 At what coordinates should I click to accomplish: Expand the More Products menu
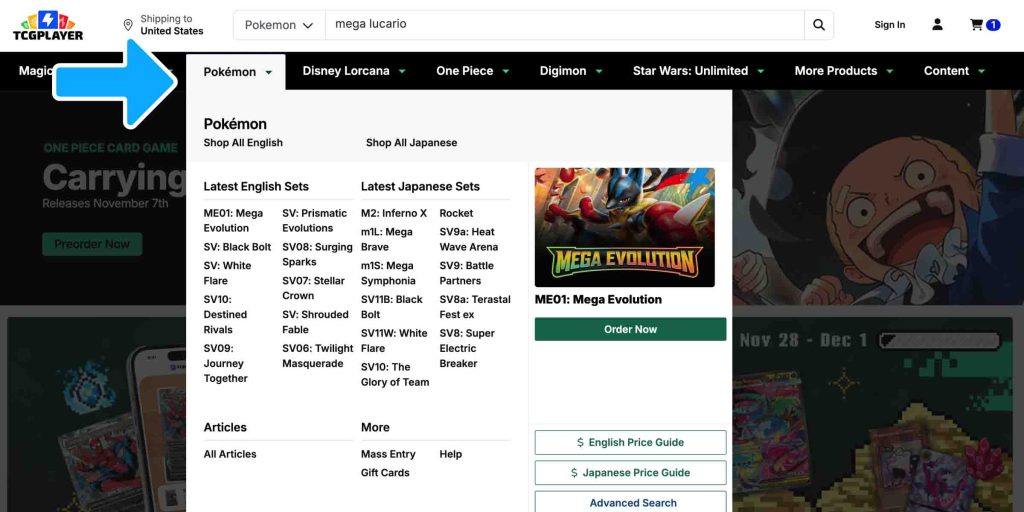844,71
